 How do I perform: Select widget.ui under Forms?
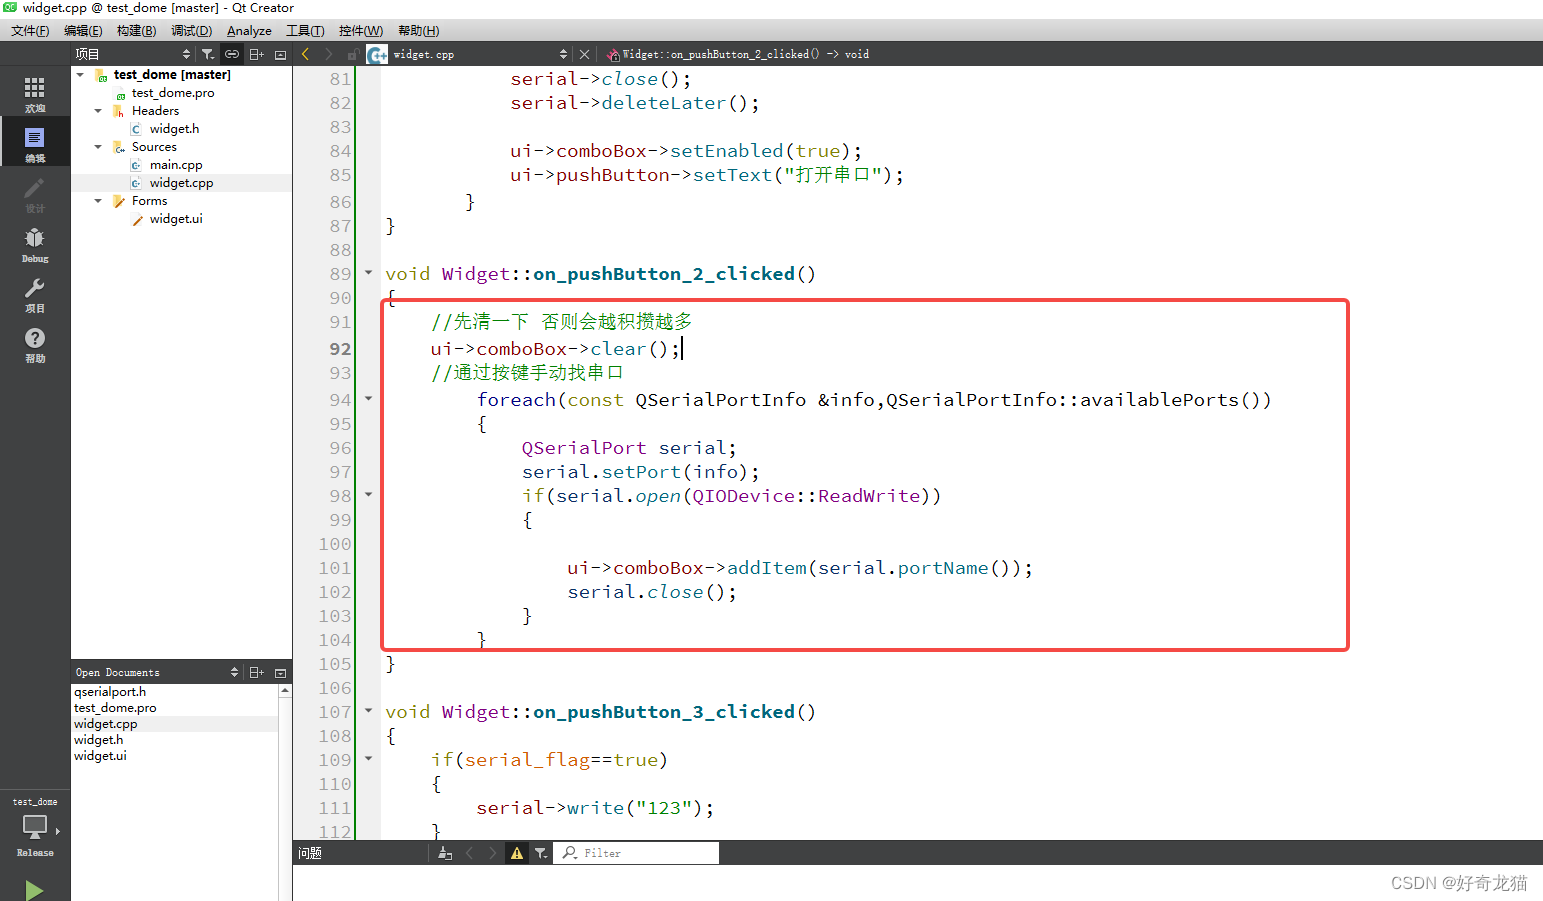click(176, 219)
